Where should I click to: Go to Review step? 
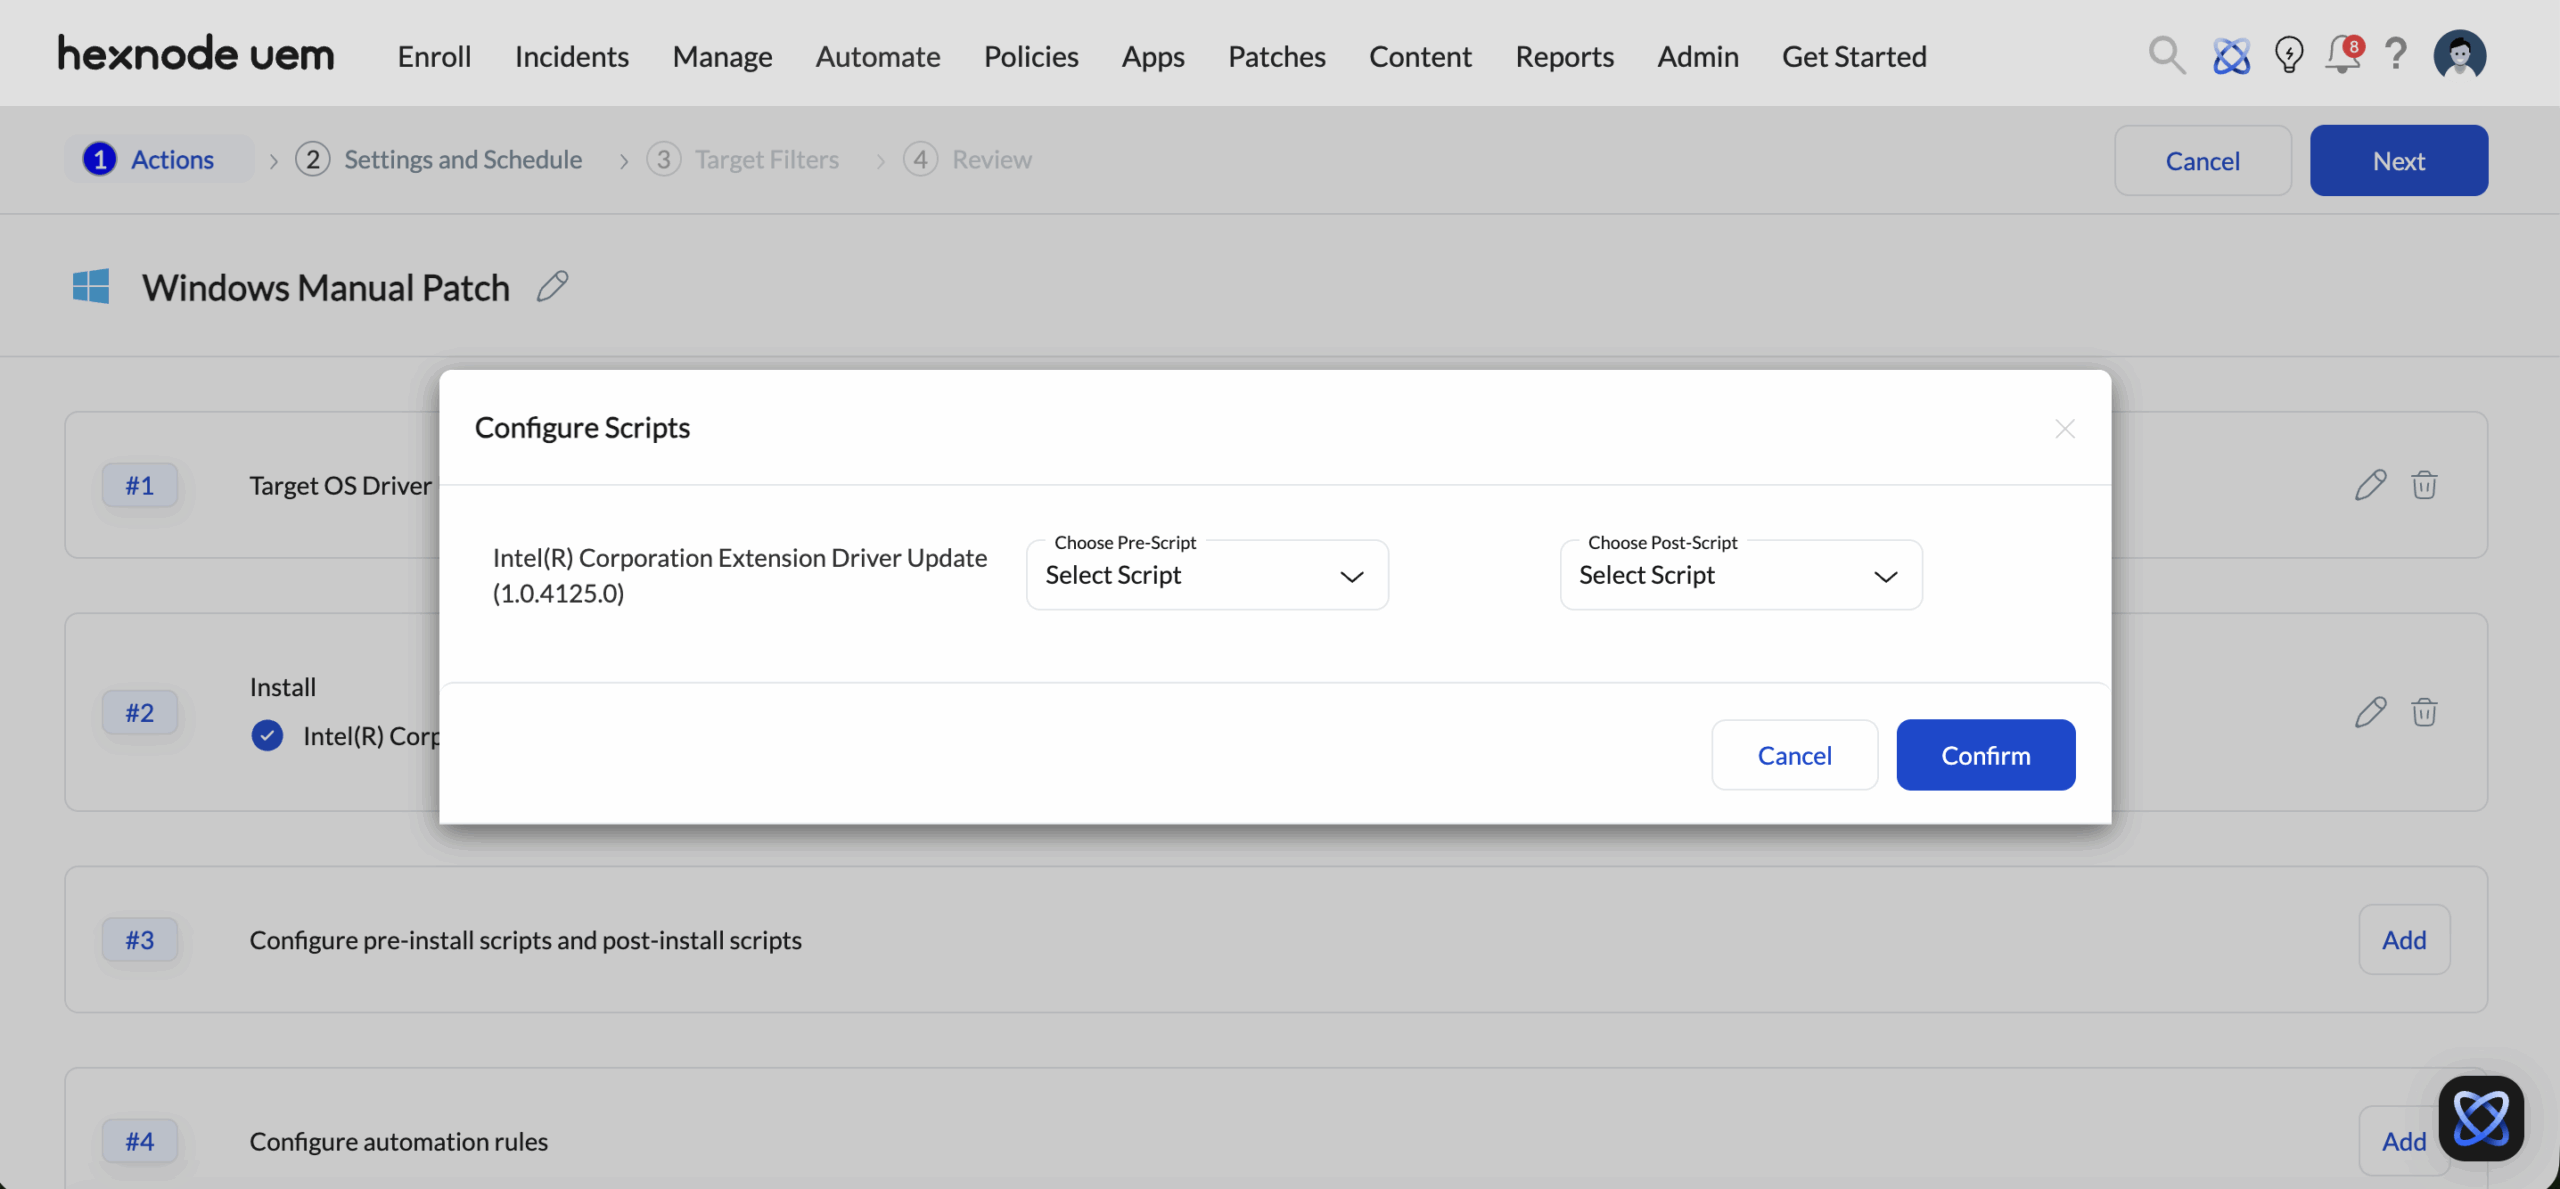967,159
